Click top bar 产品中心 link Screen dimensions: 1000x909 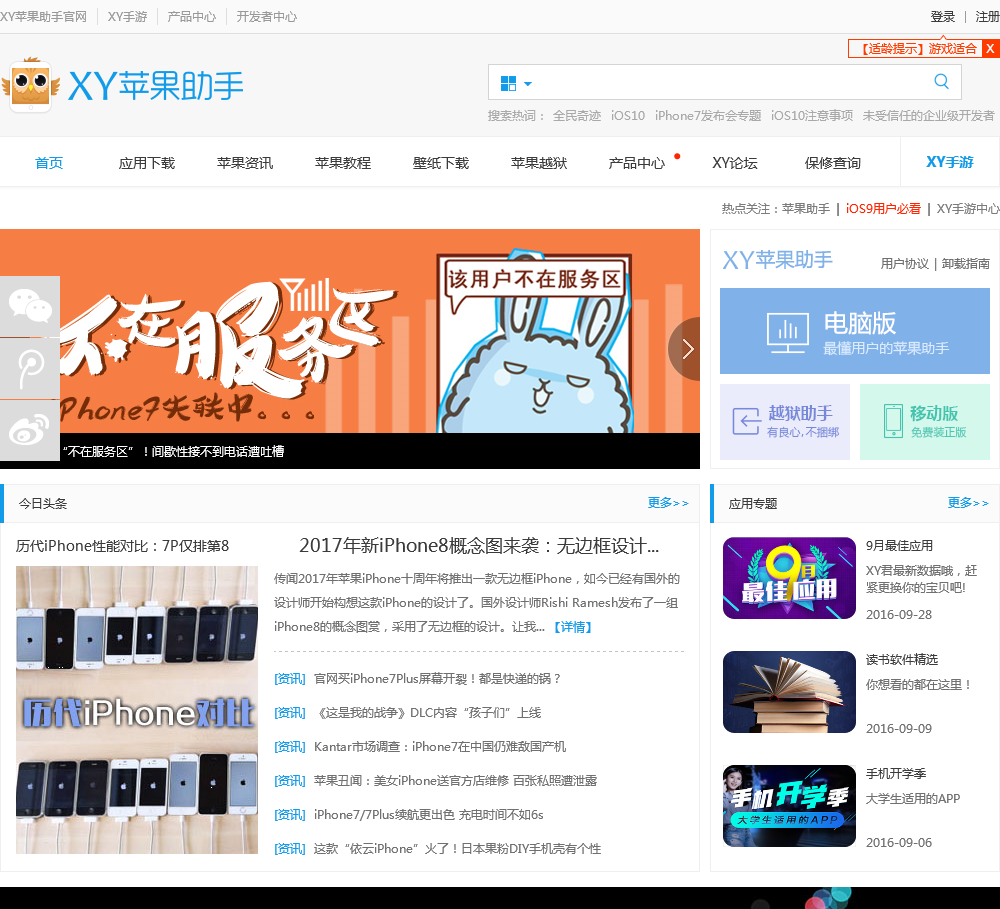191,17
